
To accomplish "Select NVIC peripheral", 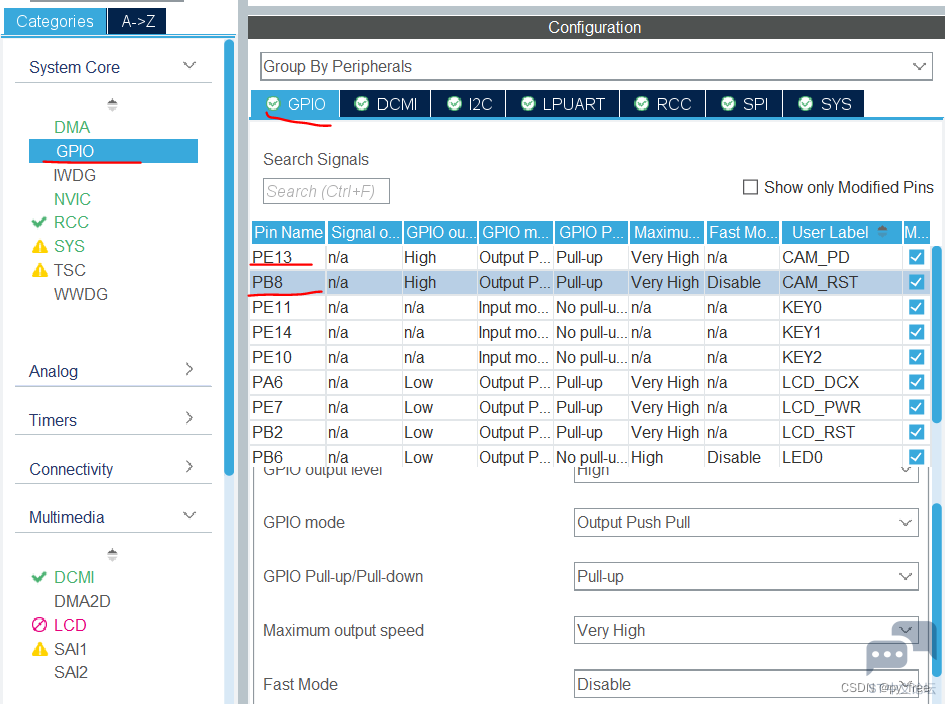I will coord(72,199).
